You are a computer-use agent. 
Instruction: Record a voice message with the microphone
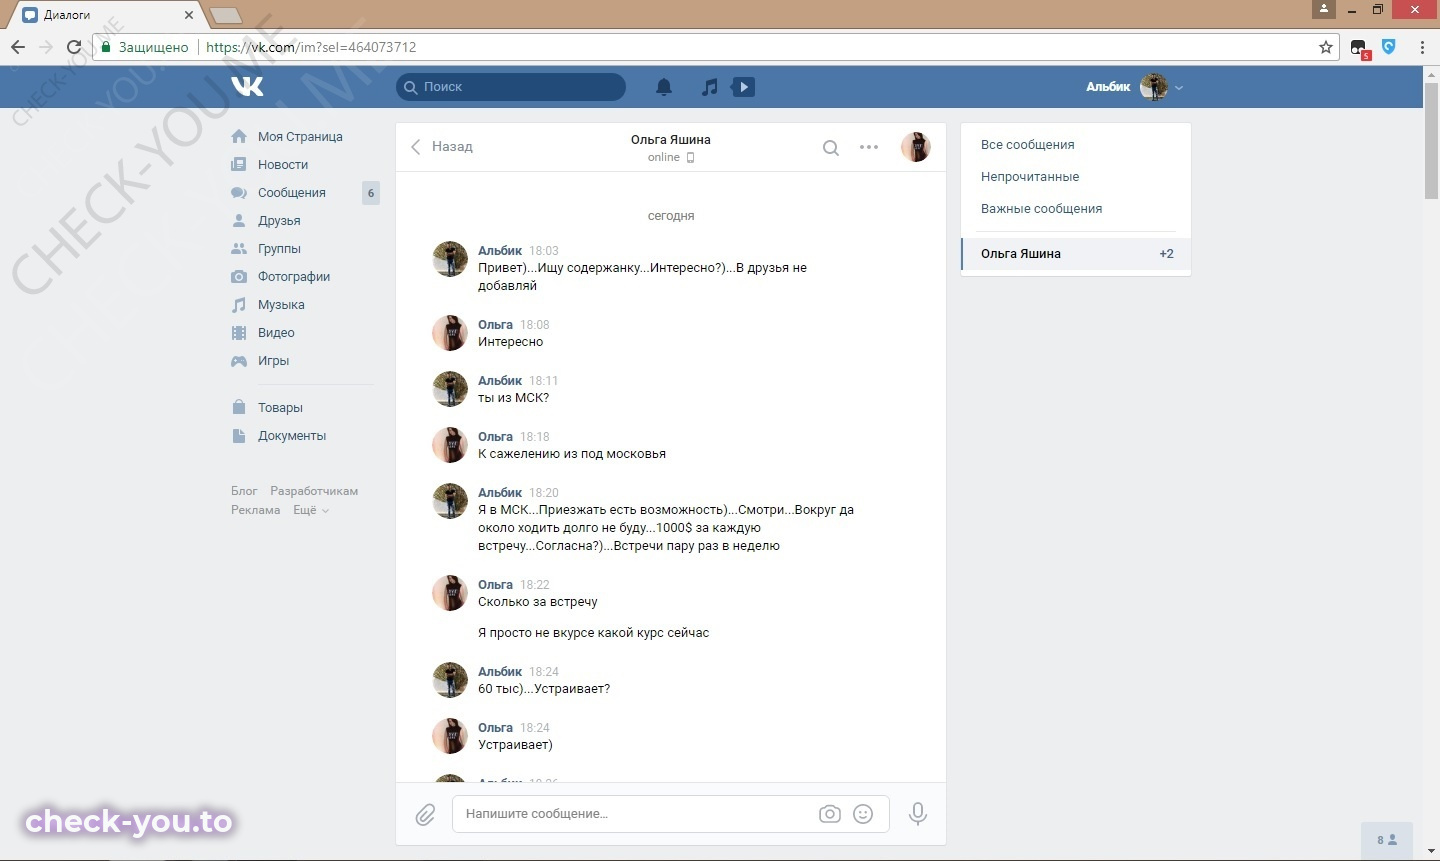(917, 814)
